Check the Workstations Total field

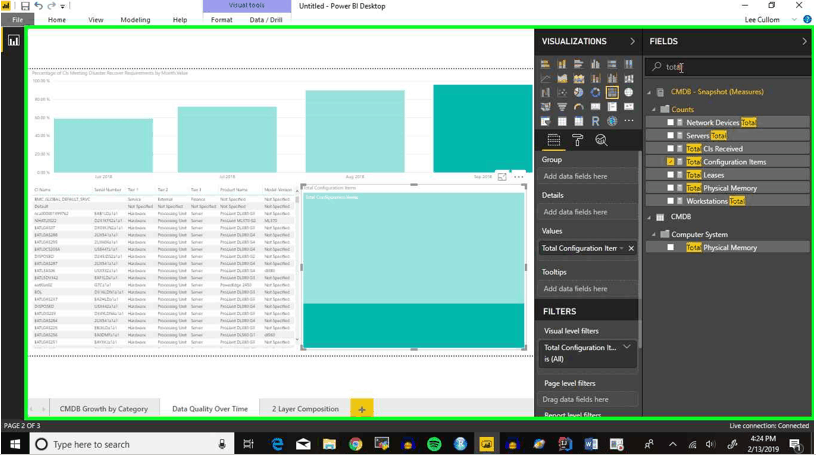tap(670, 201)
